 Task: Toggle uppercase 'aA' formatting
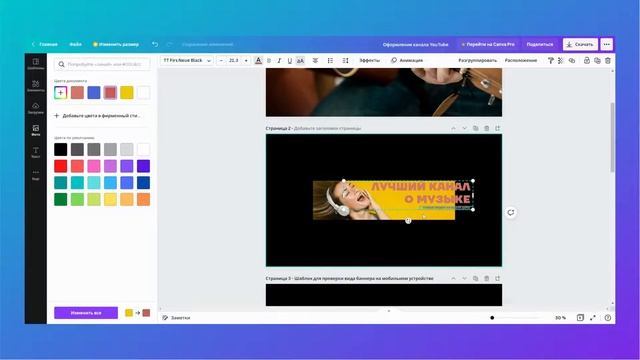coord(300,60)
